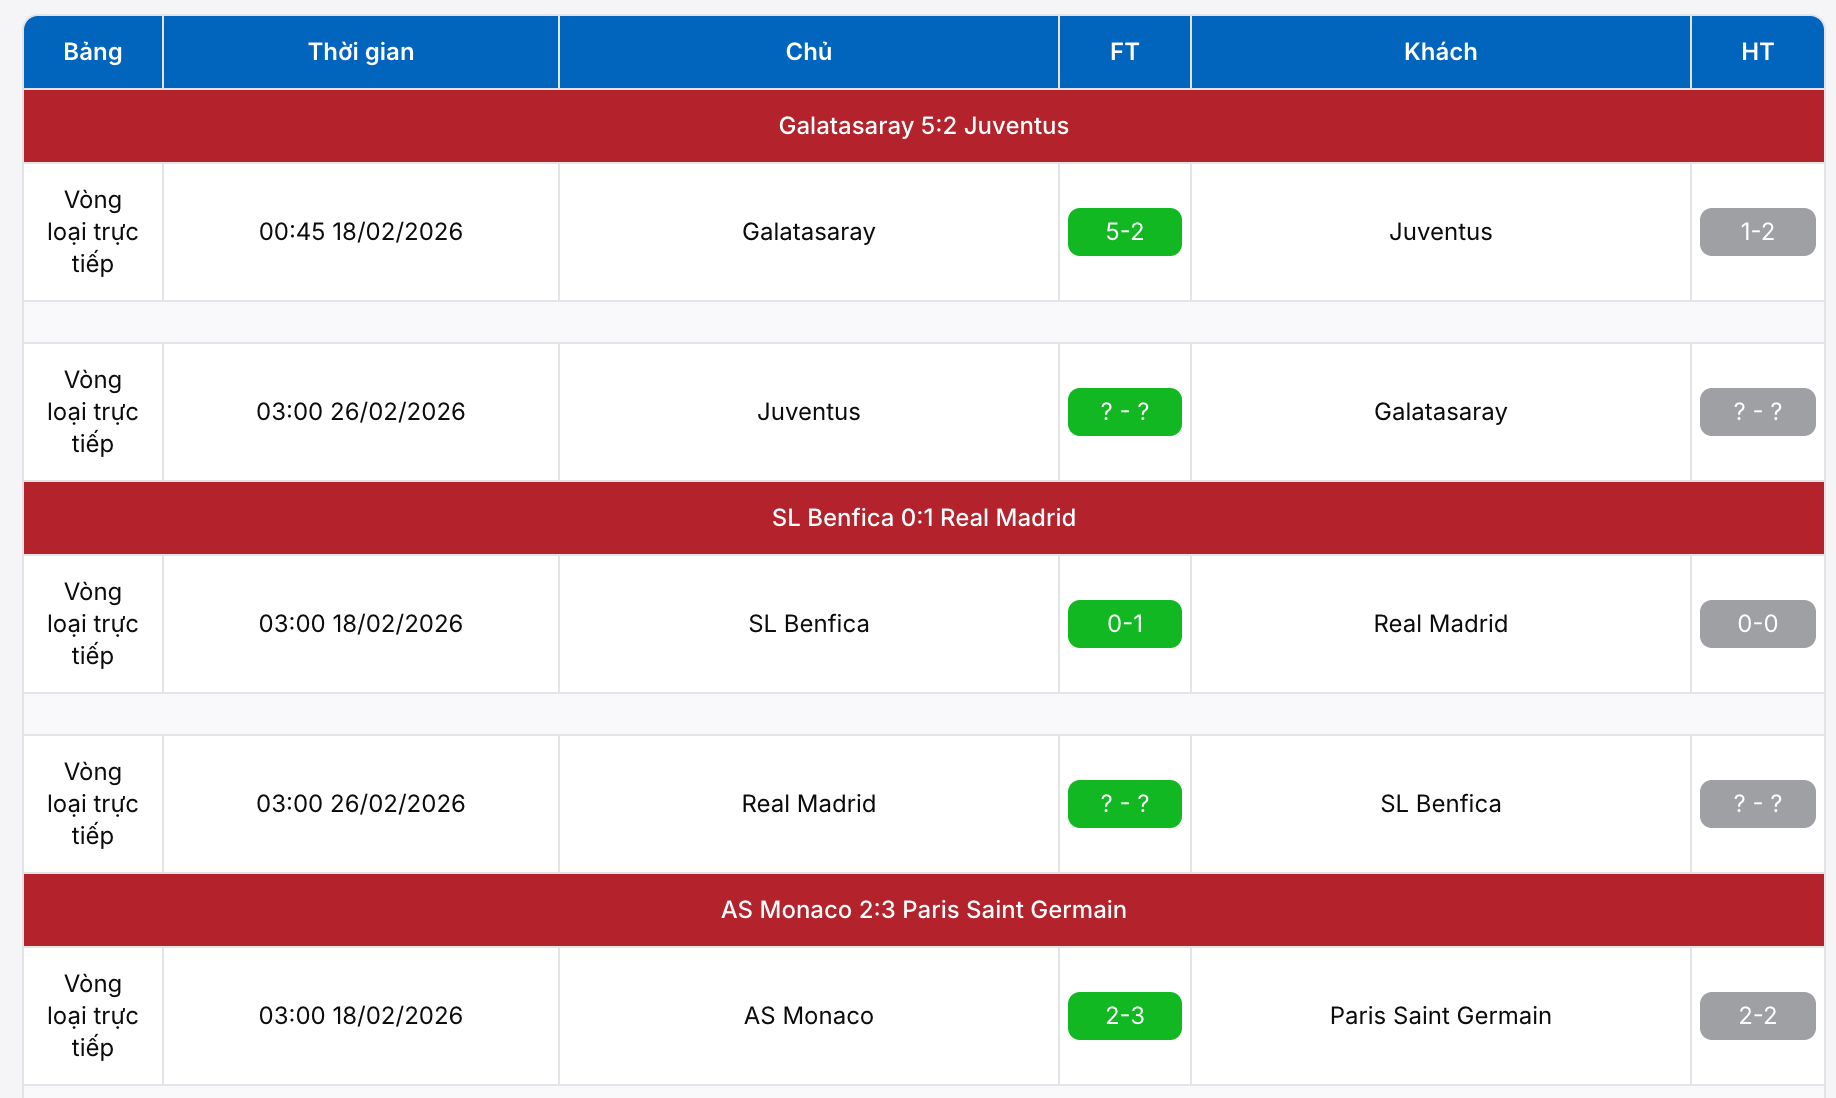Viewport: 1836px width, 1098px height.
Task: Click SL Benfica in the 18/02/2026 match
Action: click(x=808, y=624)
